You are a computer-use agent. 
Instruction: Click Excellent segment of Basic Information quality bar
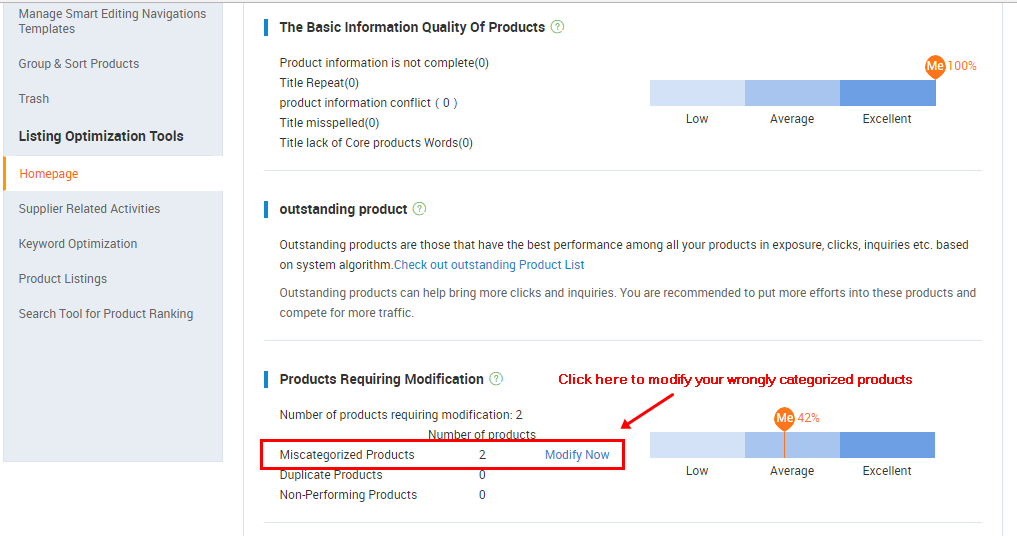coord(887,93)
